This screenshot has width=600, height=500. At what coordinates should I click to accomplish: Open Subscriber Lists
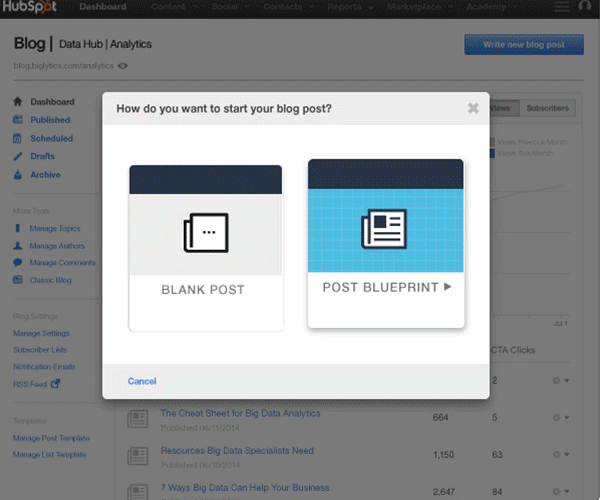coord(40,350)
